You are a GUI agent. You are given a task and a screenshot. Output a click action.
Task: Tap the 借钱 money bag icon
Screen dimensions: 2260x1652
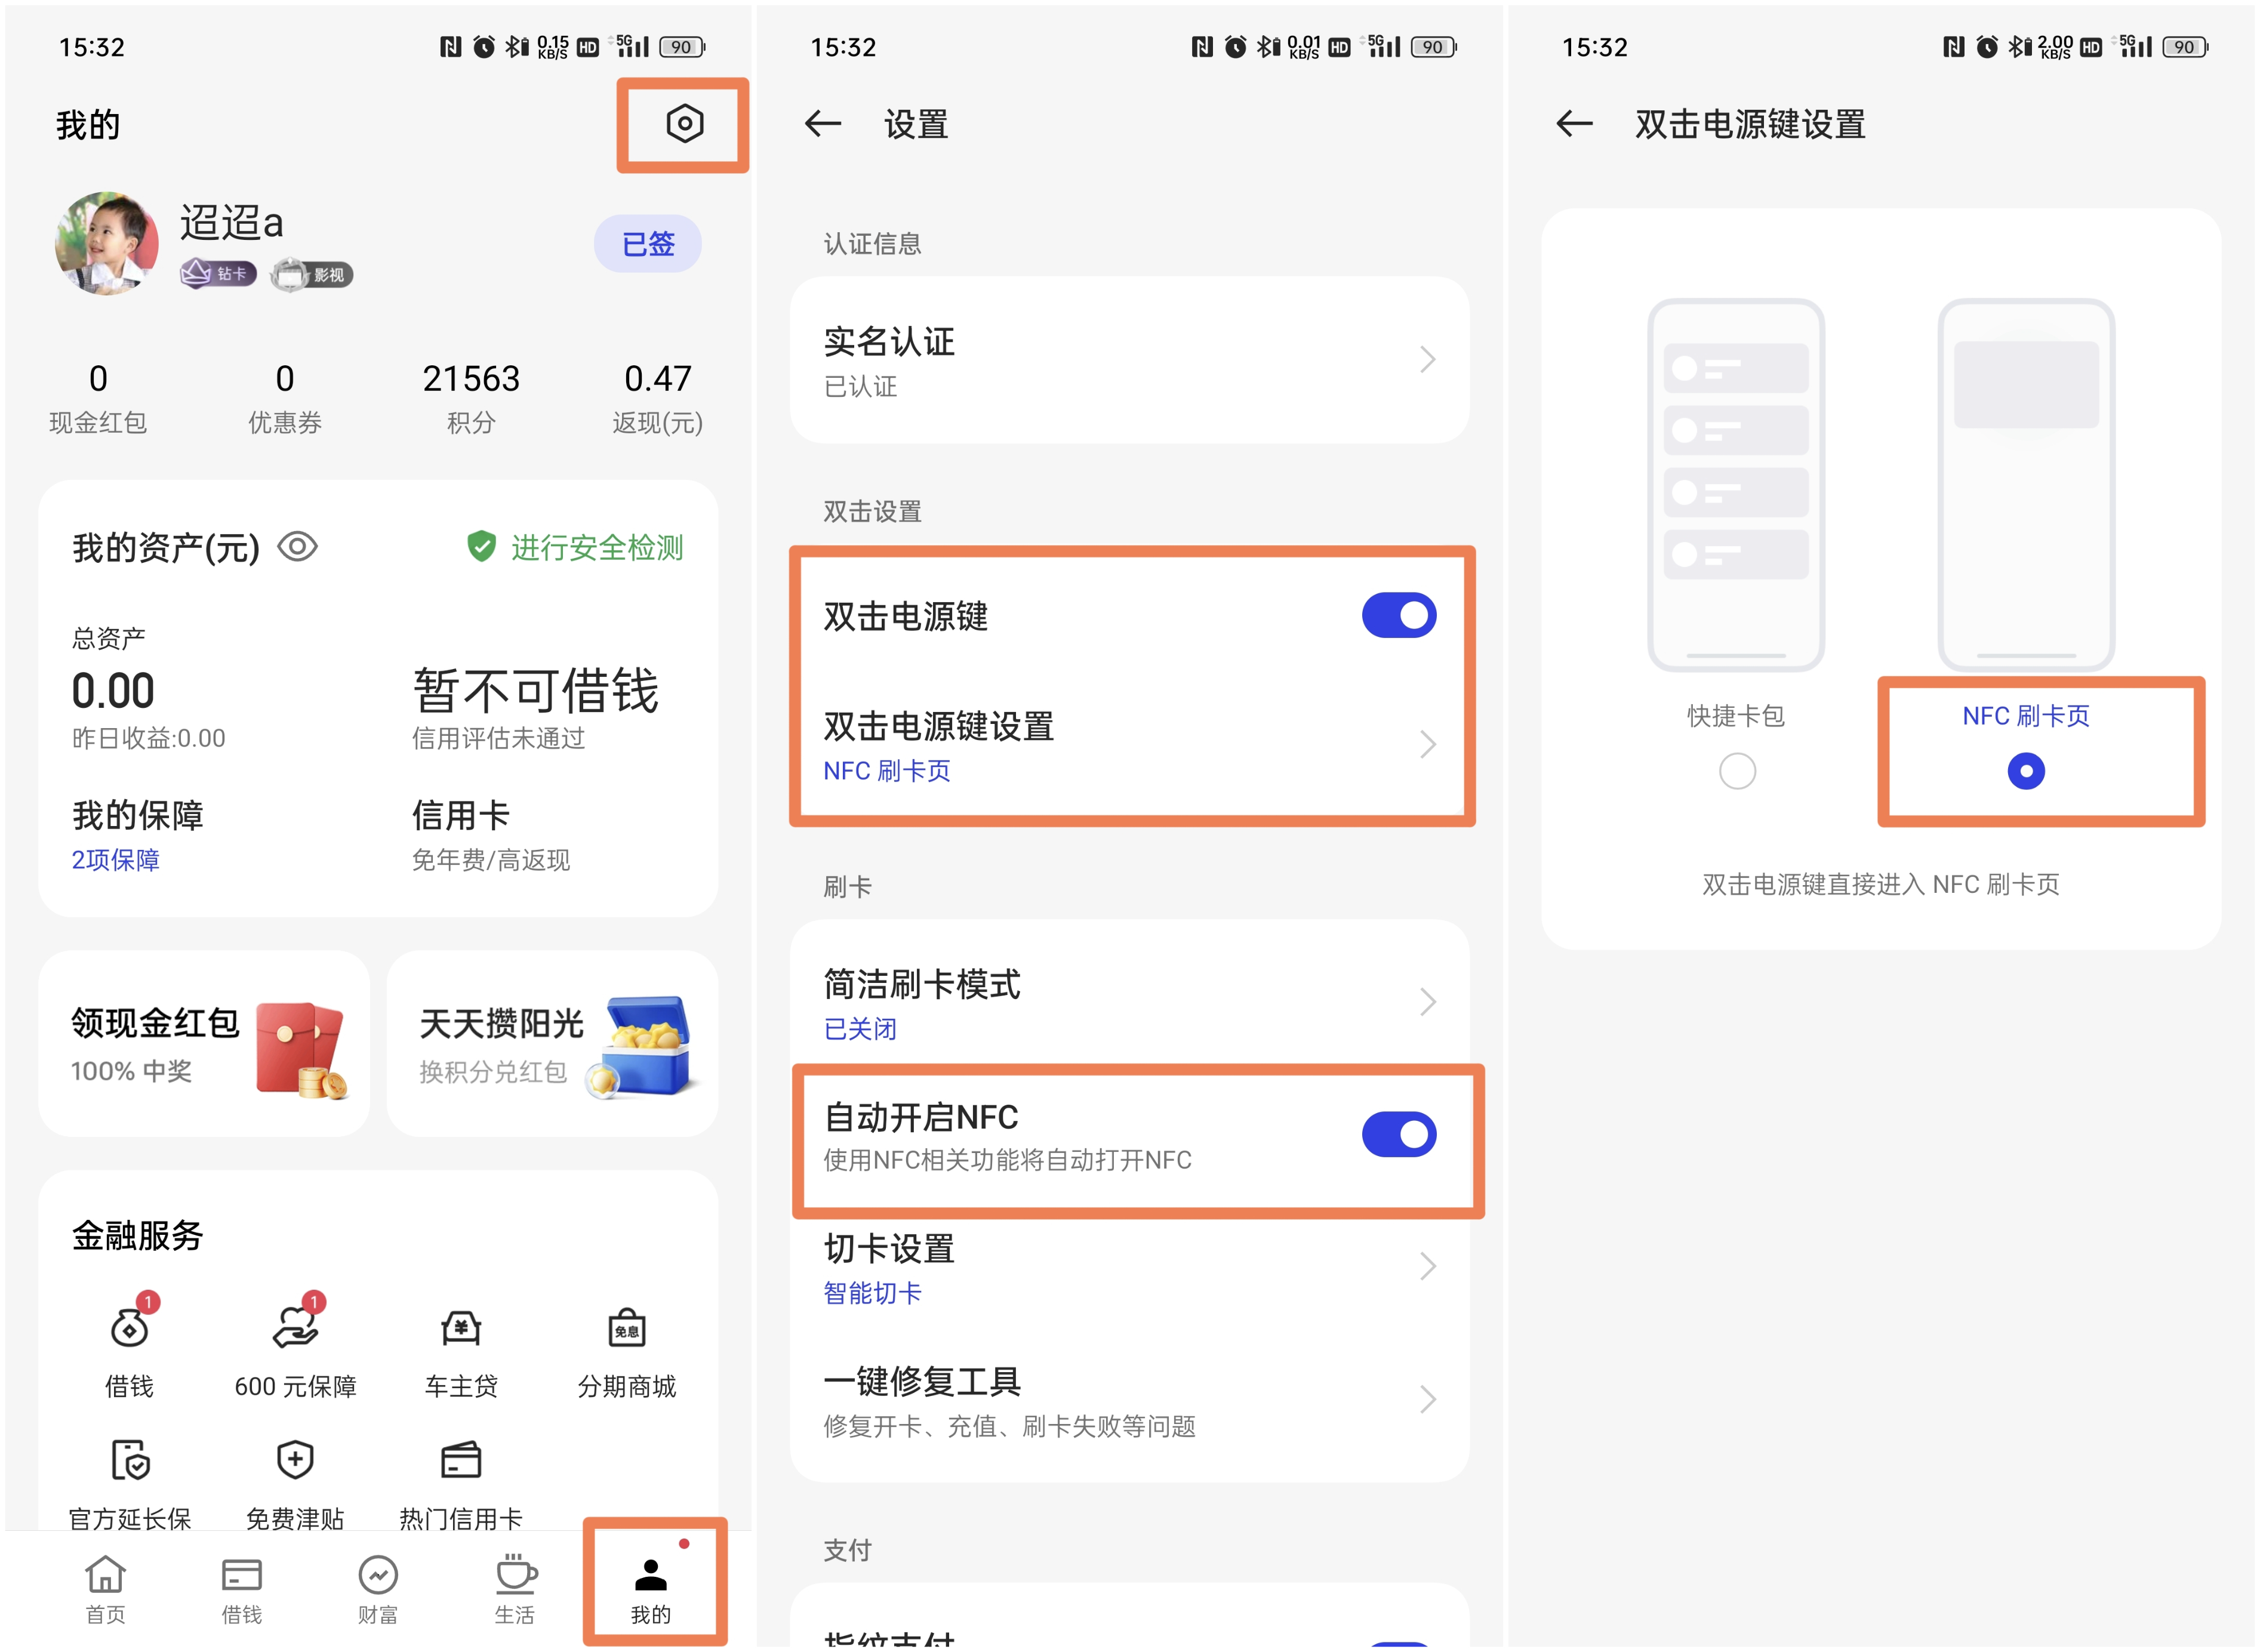pyautogui.click(x=130, y=1328)
